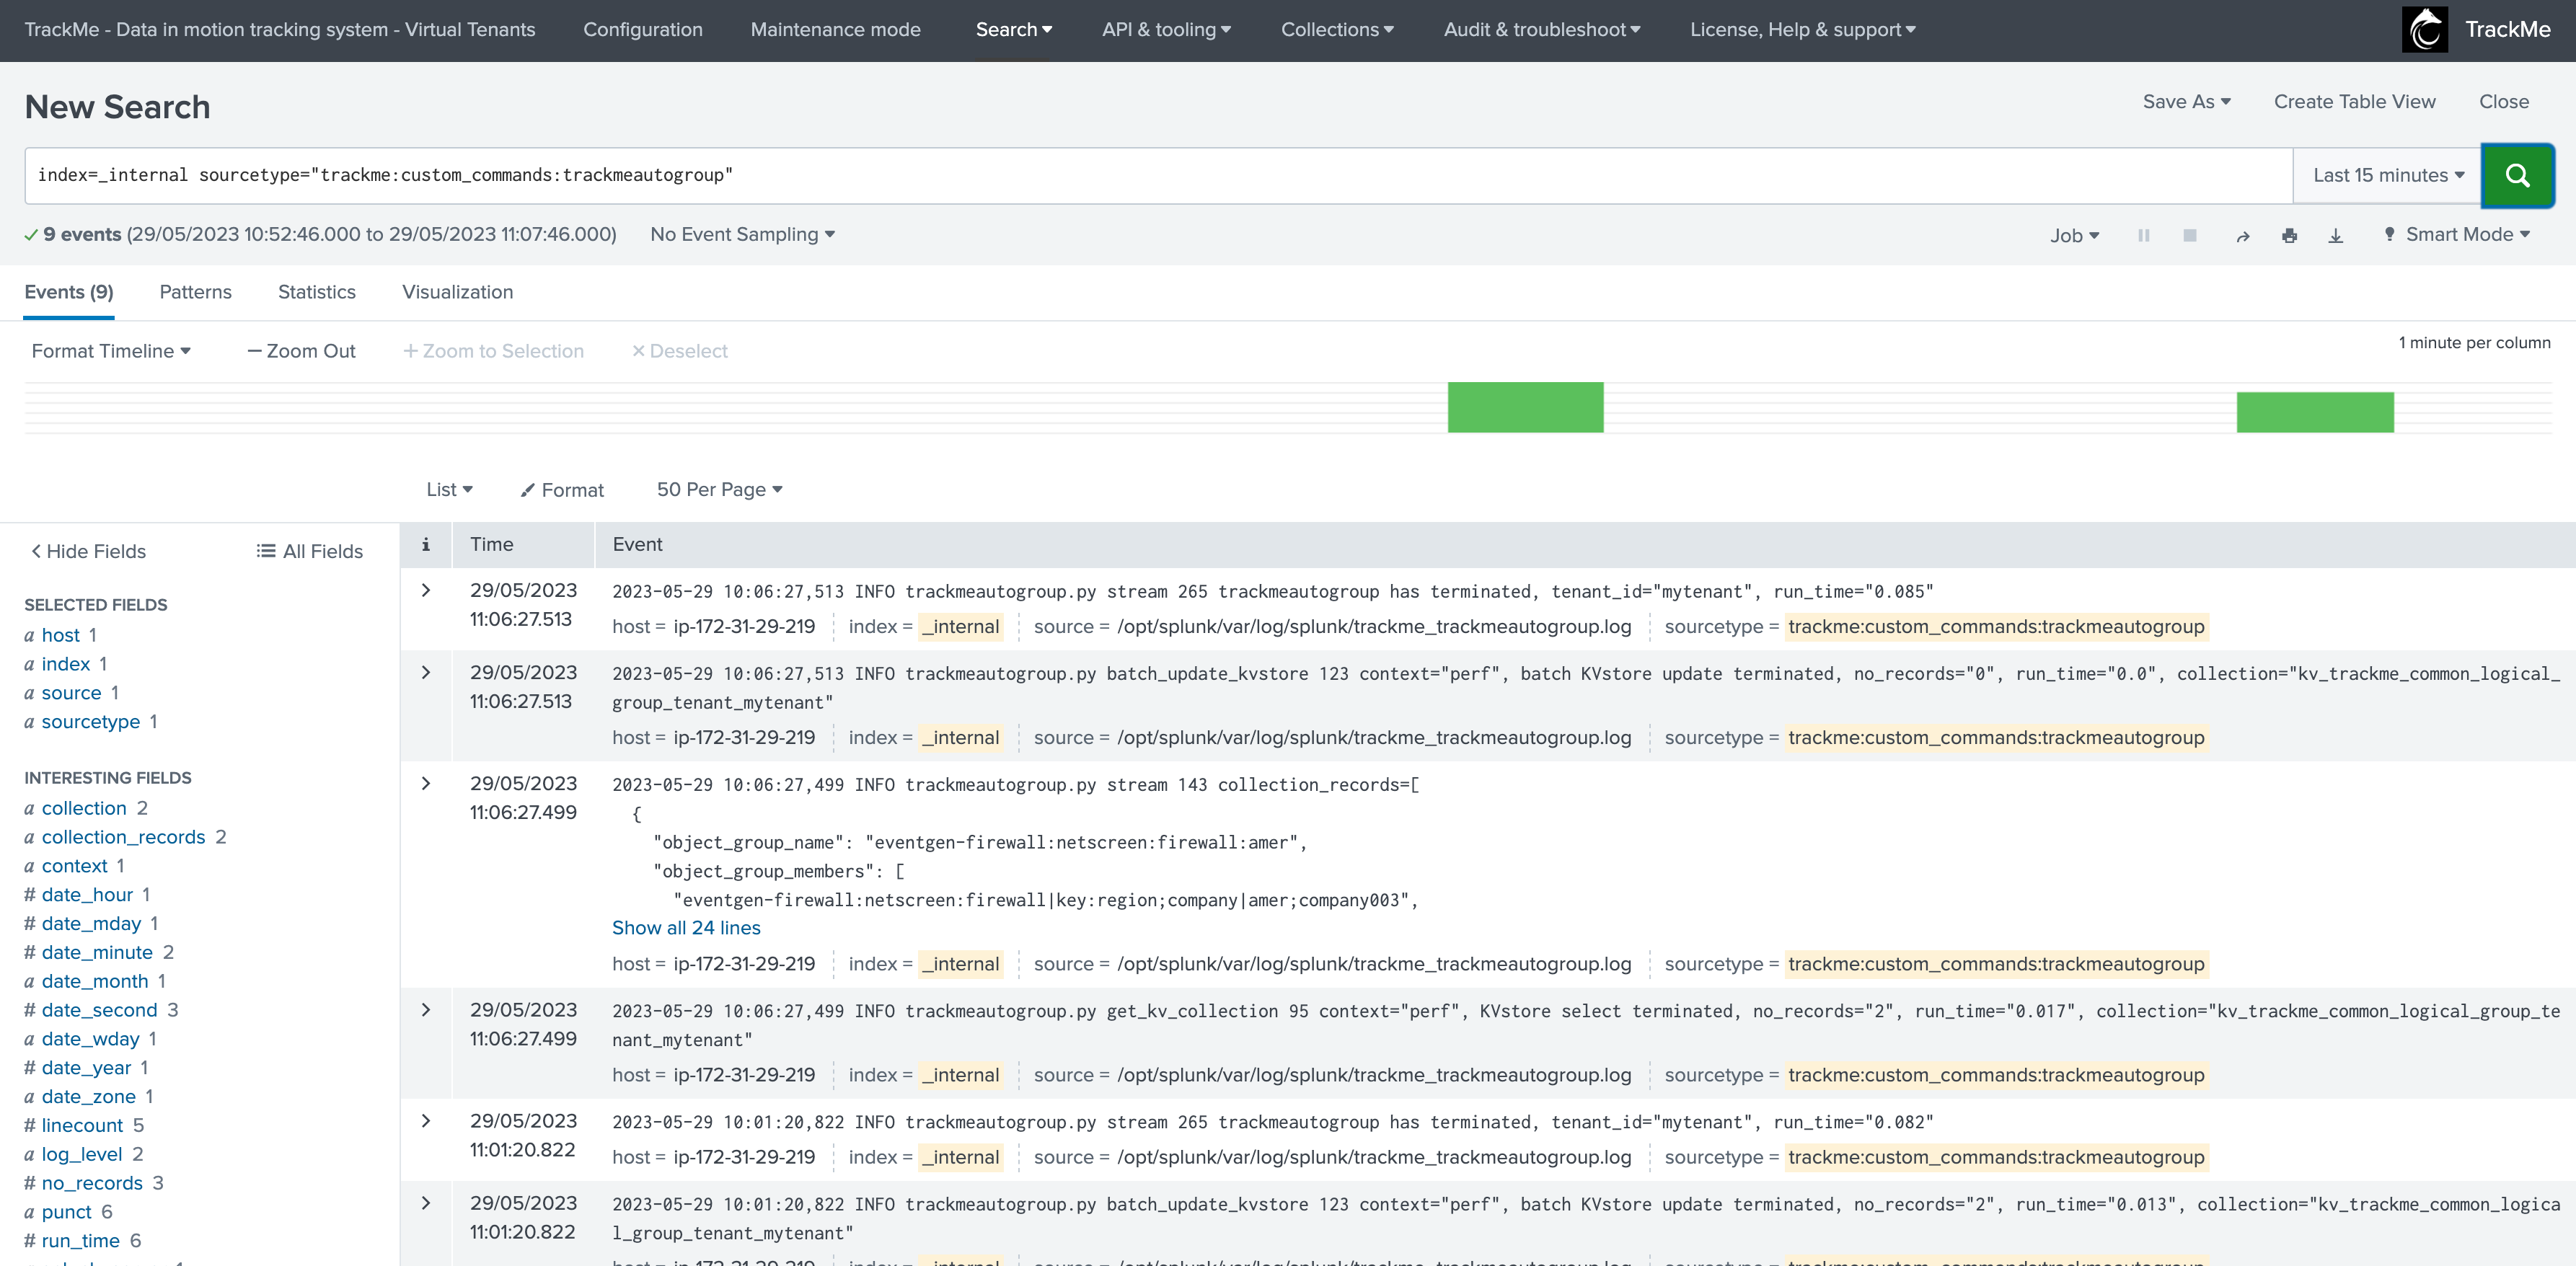The width and height of the screenshot is (2576, 1266).
Task: Expand the first 11:06:27.513 event row
Action: click(x=426, y=590)
